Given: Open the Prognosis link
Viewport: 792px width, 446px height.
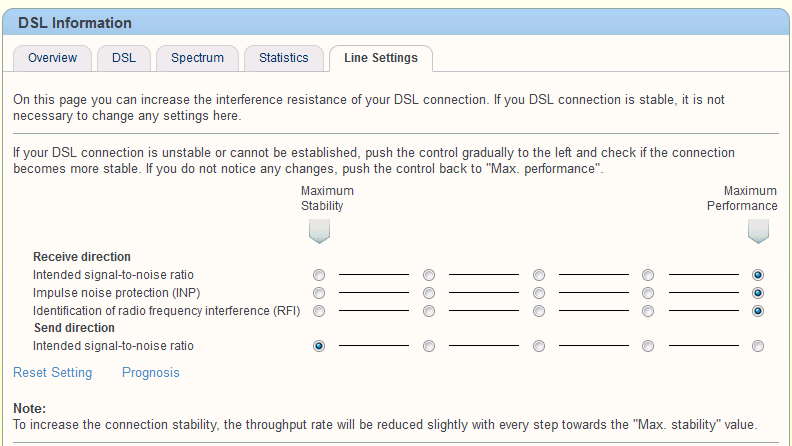Looking at the screenshot, I should pyautogui.click(x=151, y=373).
